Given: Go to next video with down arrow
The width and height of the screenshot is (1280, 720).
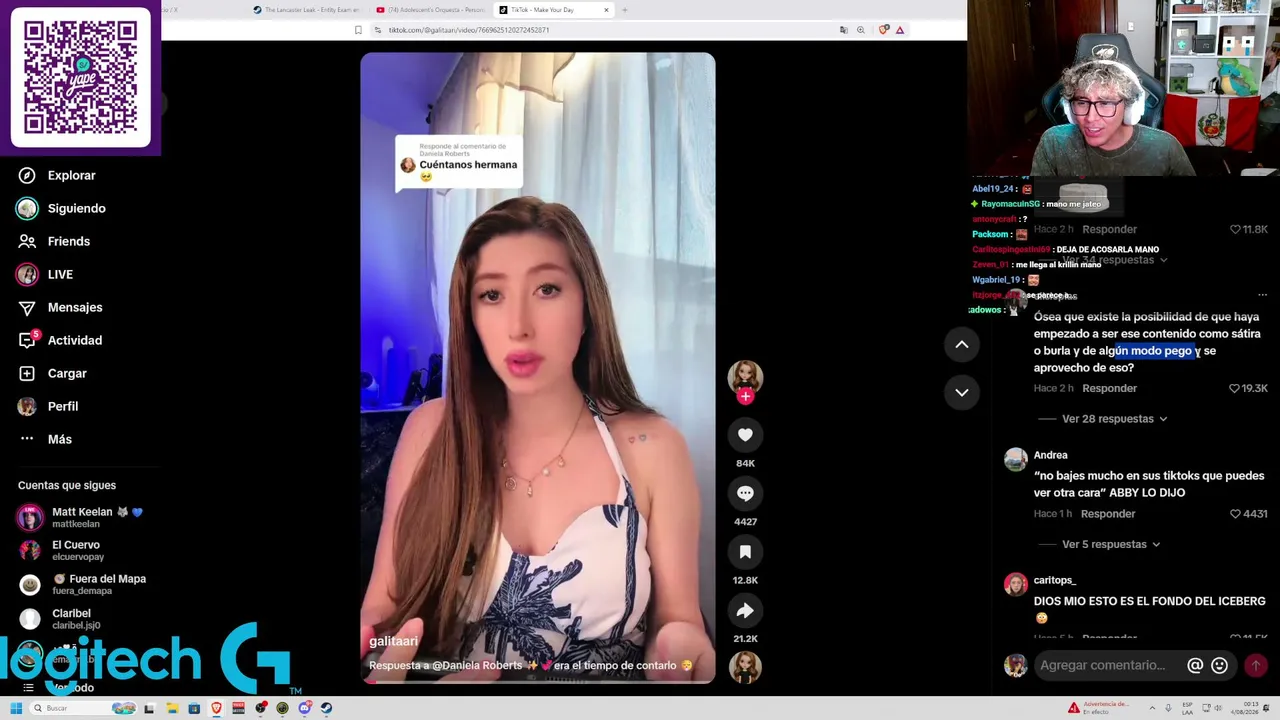Looking at the screenshot, I should pyautogui.click(x=961, y=392).
